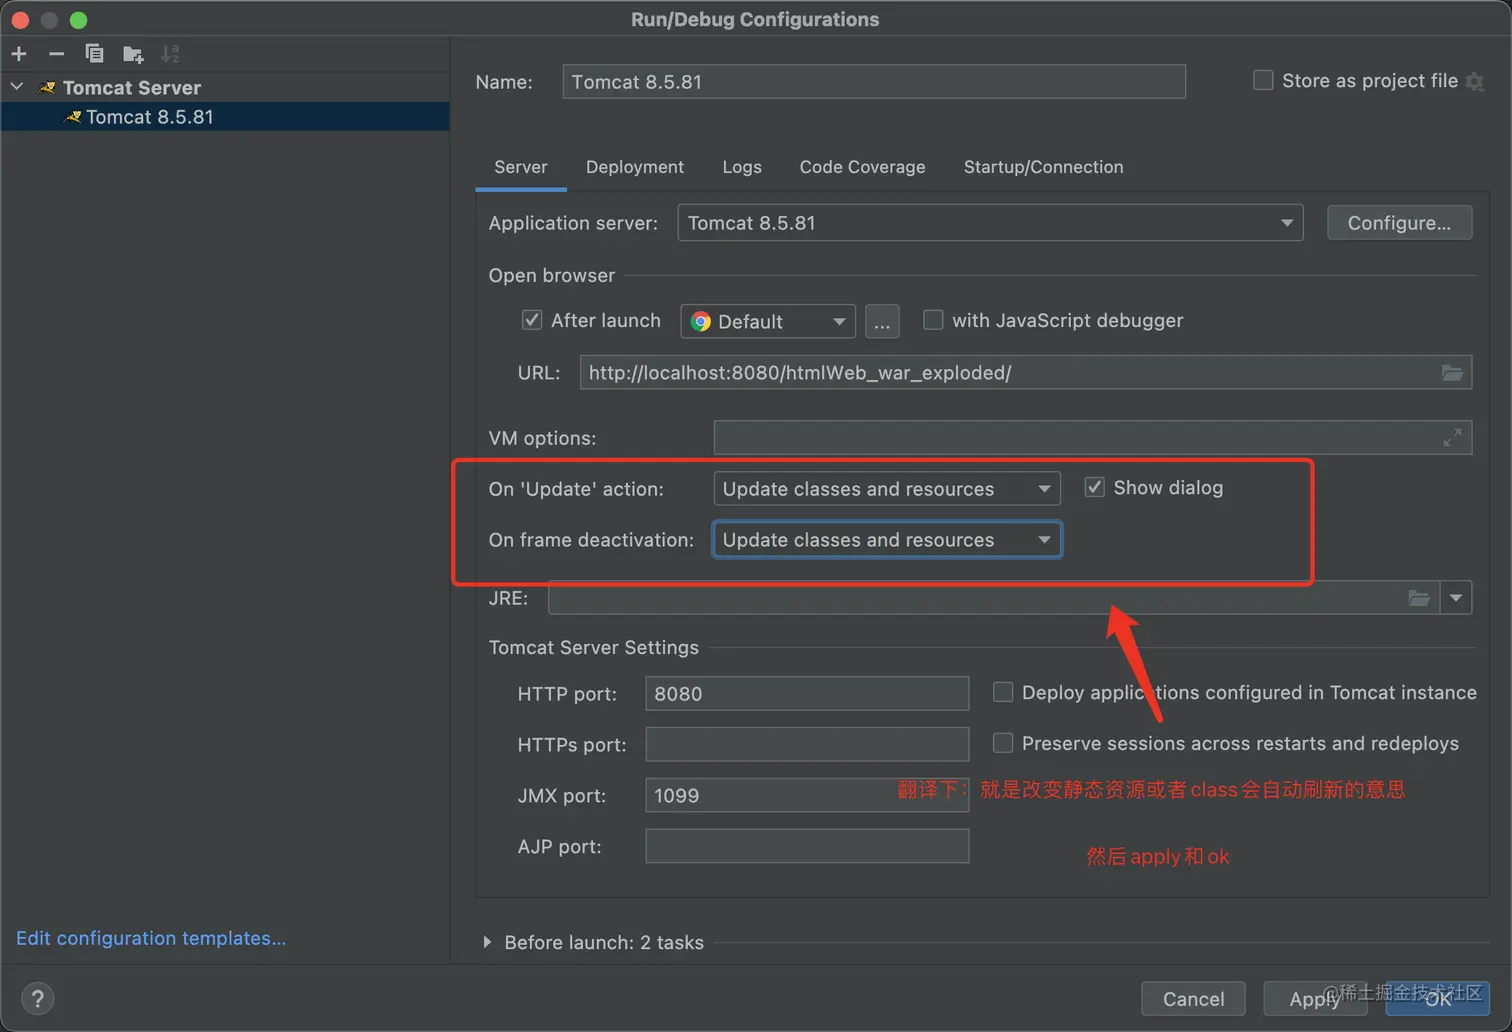Click Cancel button
This screenshot has width=1512, height=1032.
point(1193,999)
